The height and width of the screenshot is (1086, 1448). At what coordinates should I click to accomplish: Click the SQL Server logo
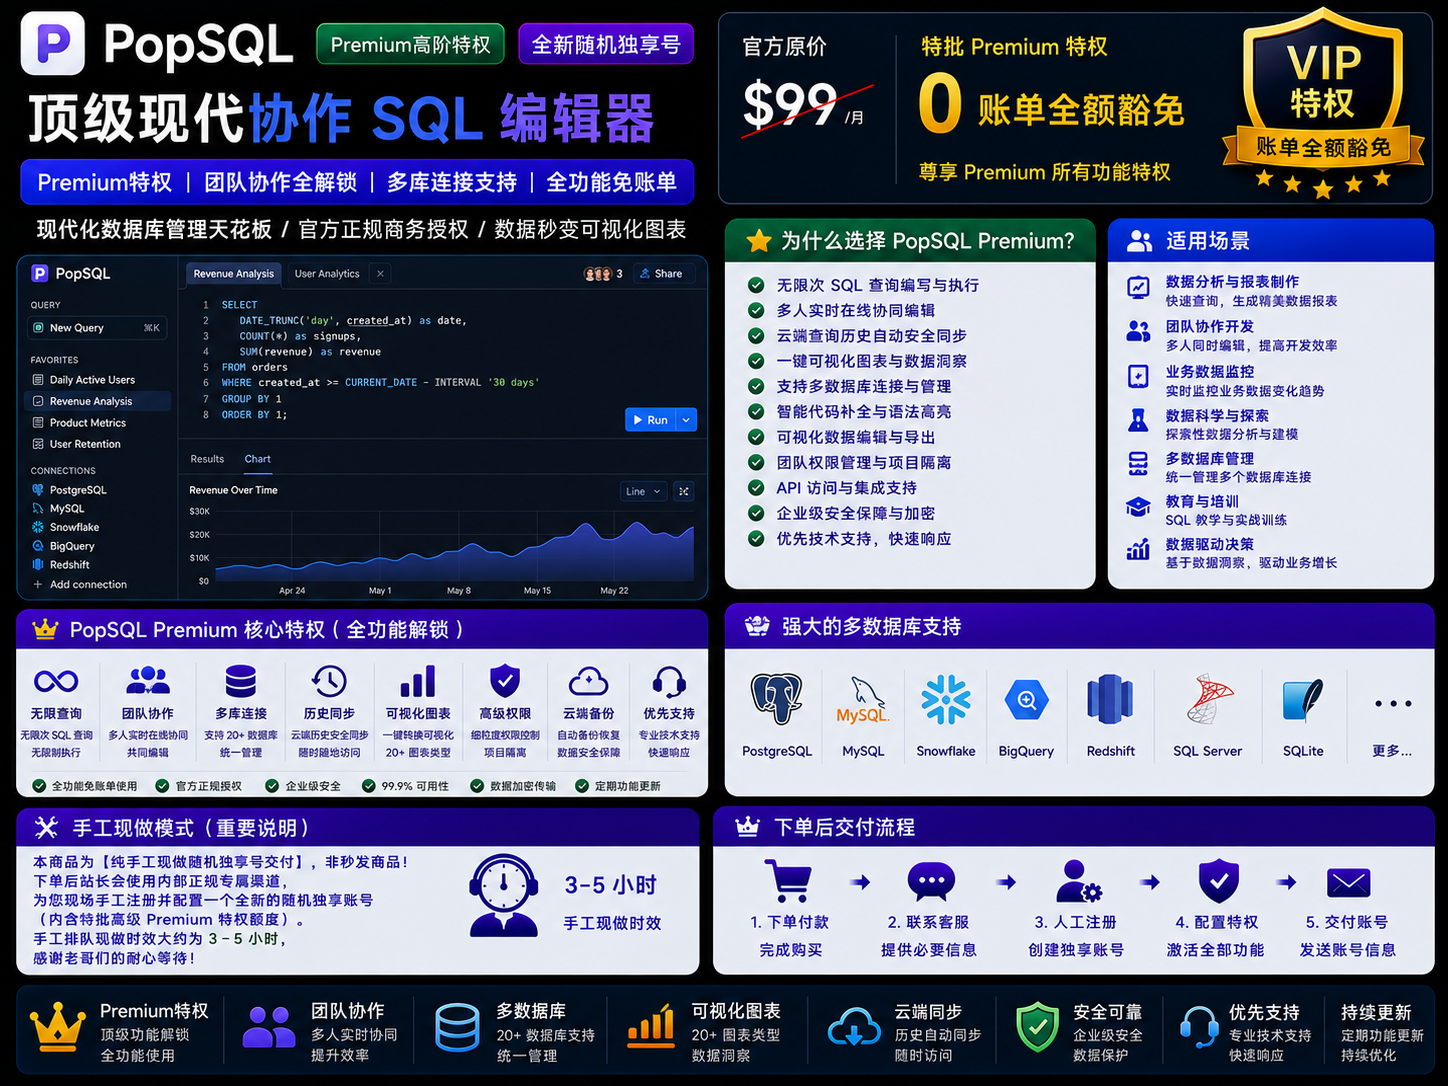click(1209, 699)
